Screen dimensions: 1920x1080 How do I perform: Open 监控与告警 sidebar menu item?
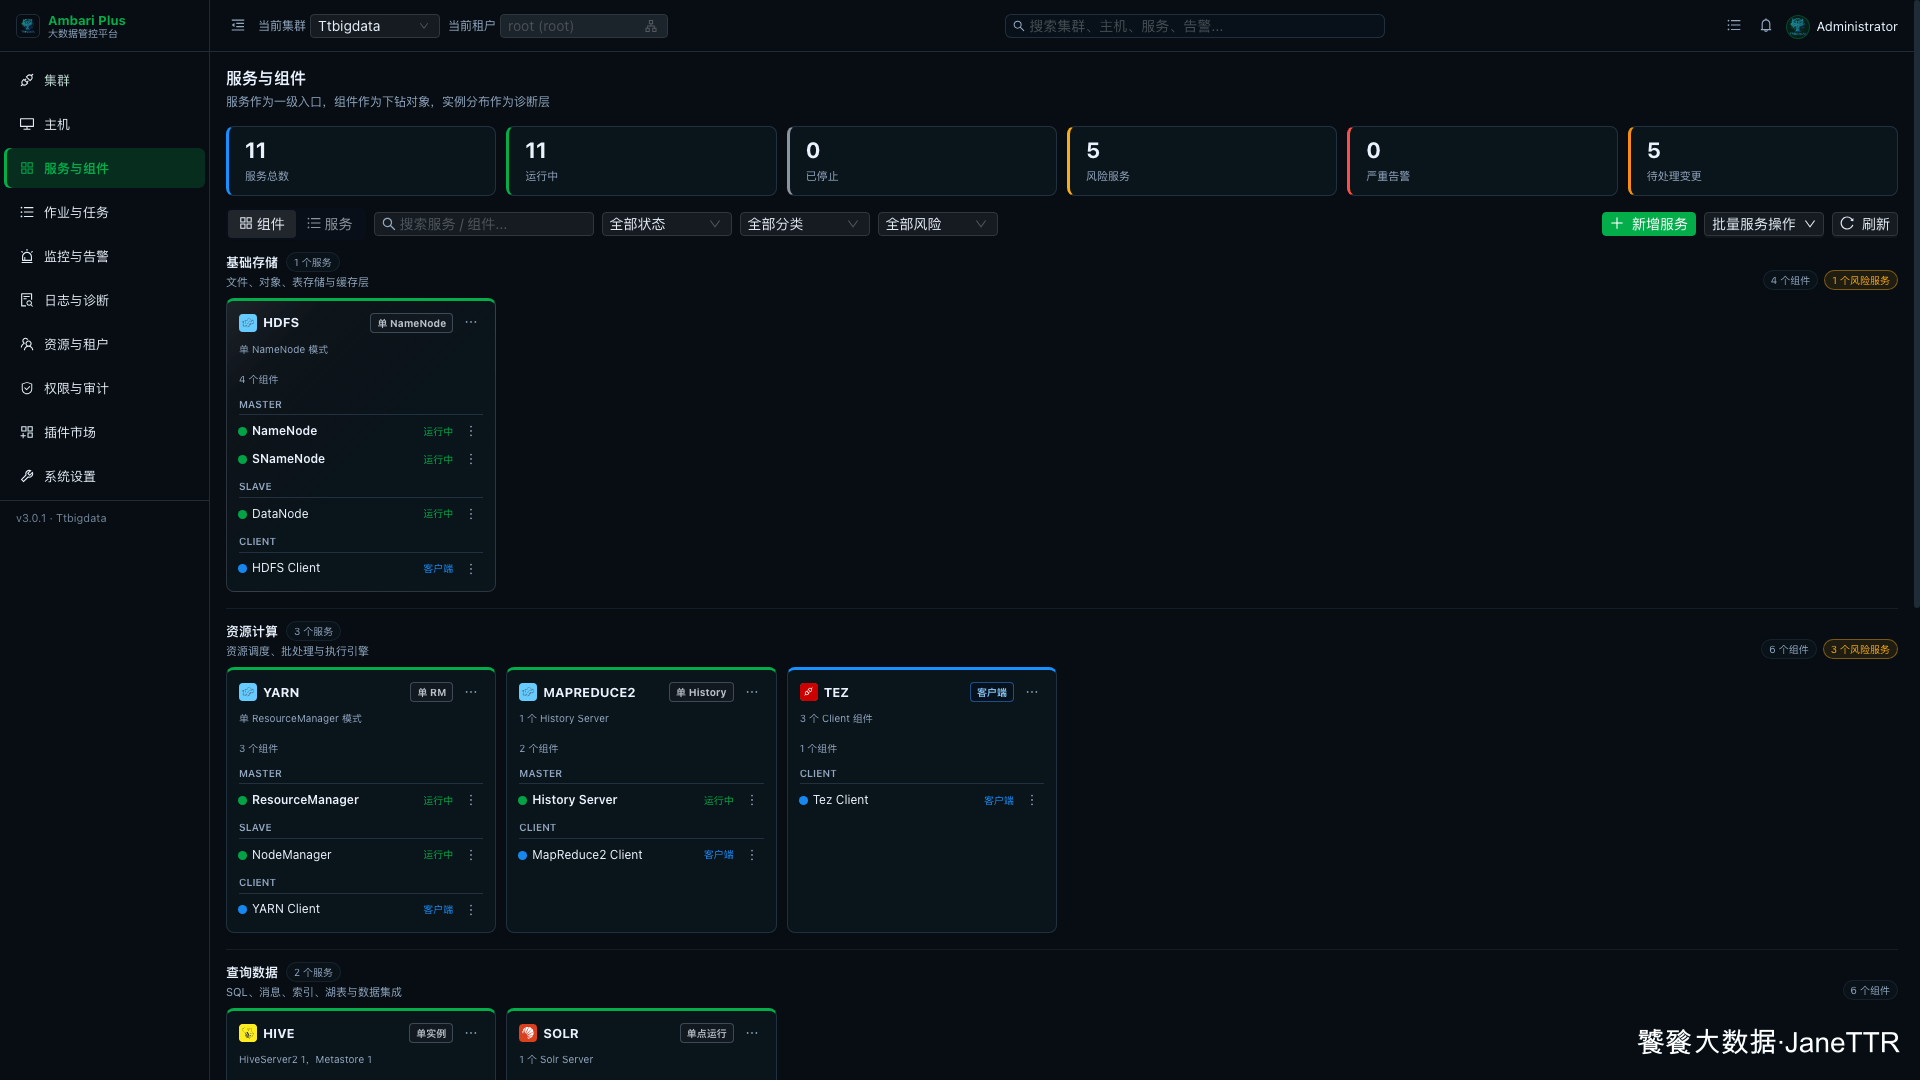pos(105,256)
